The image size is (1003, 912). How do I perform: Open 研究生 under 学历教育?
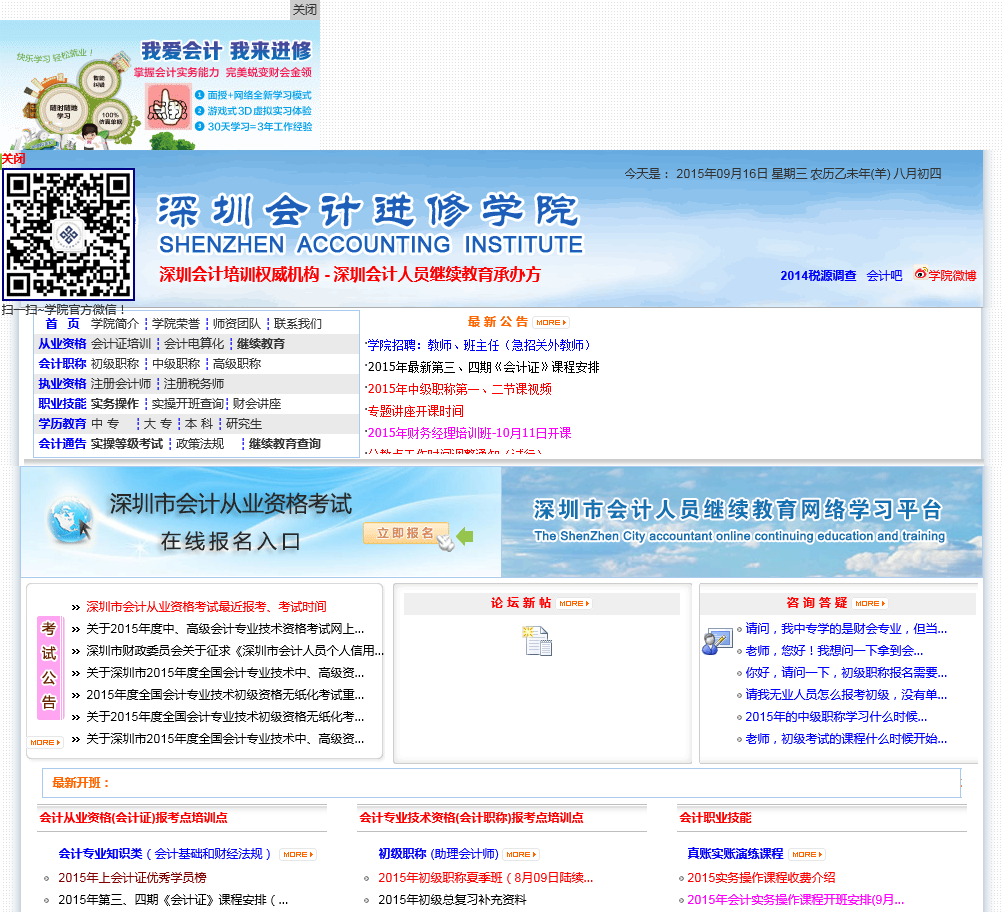click(244, 424)
